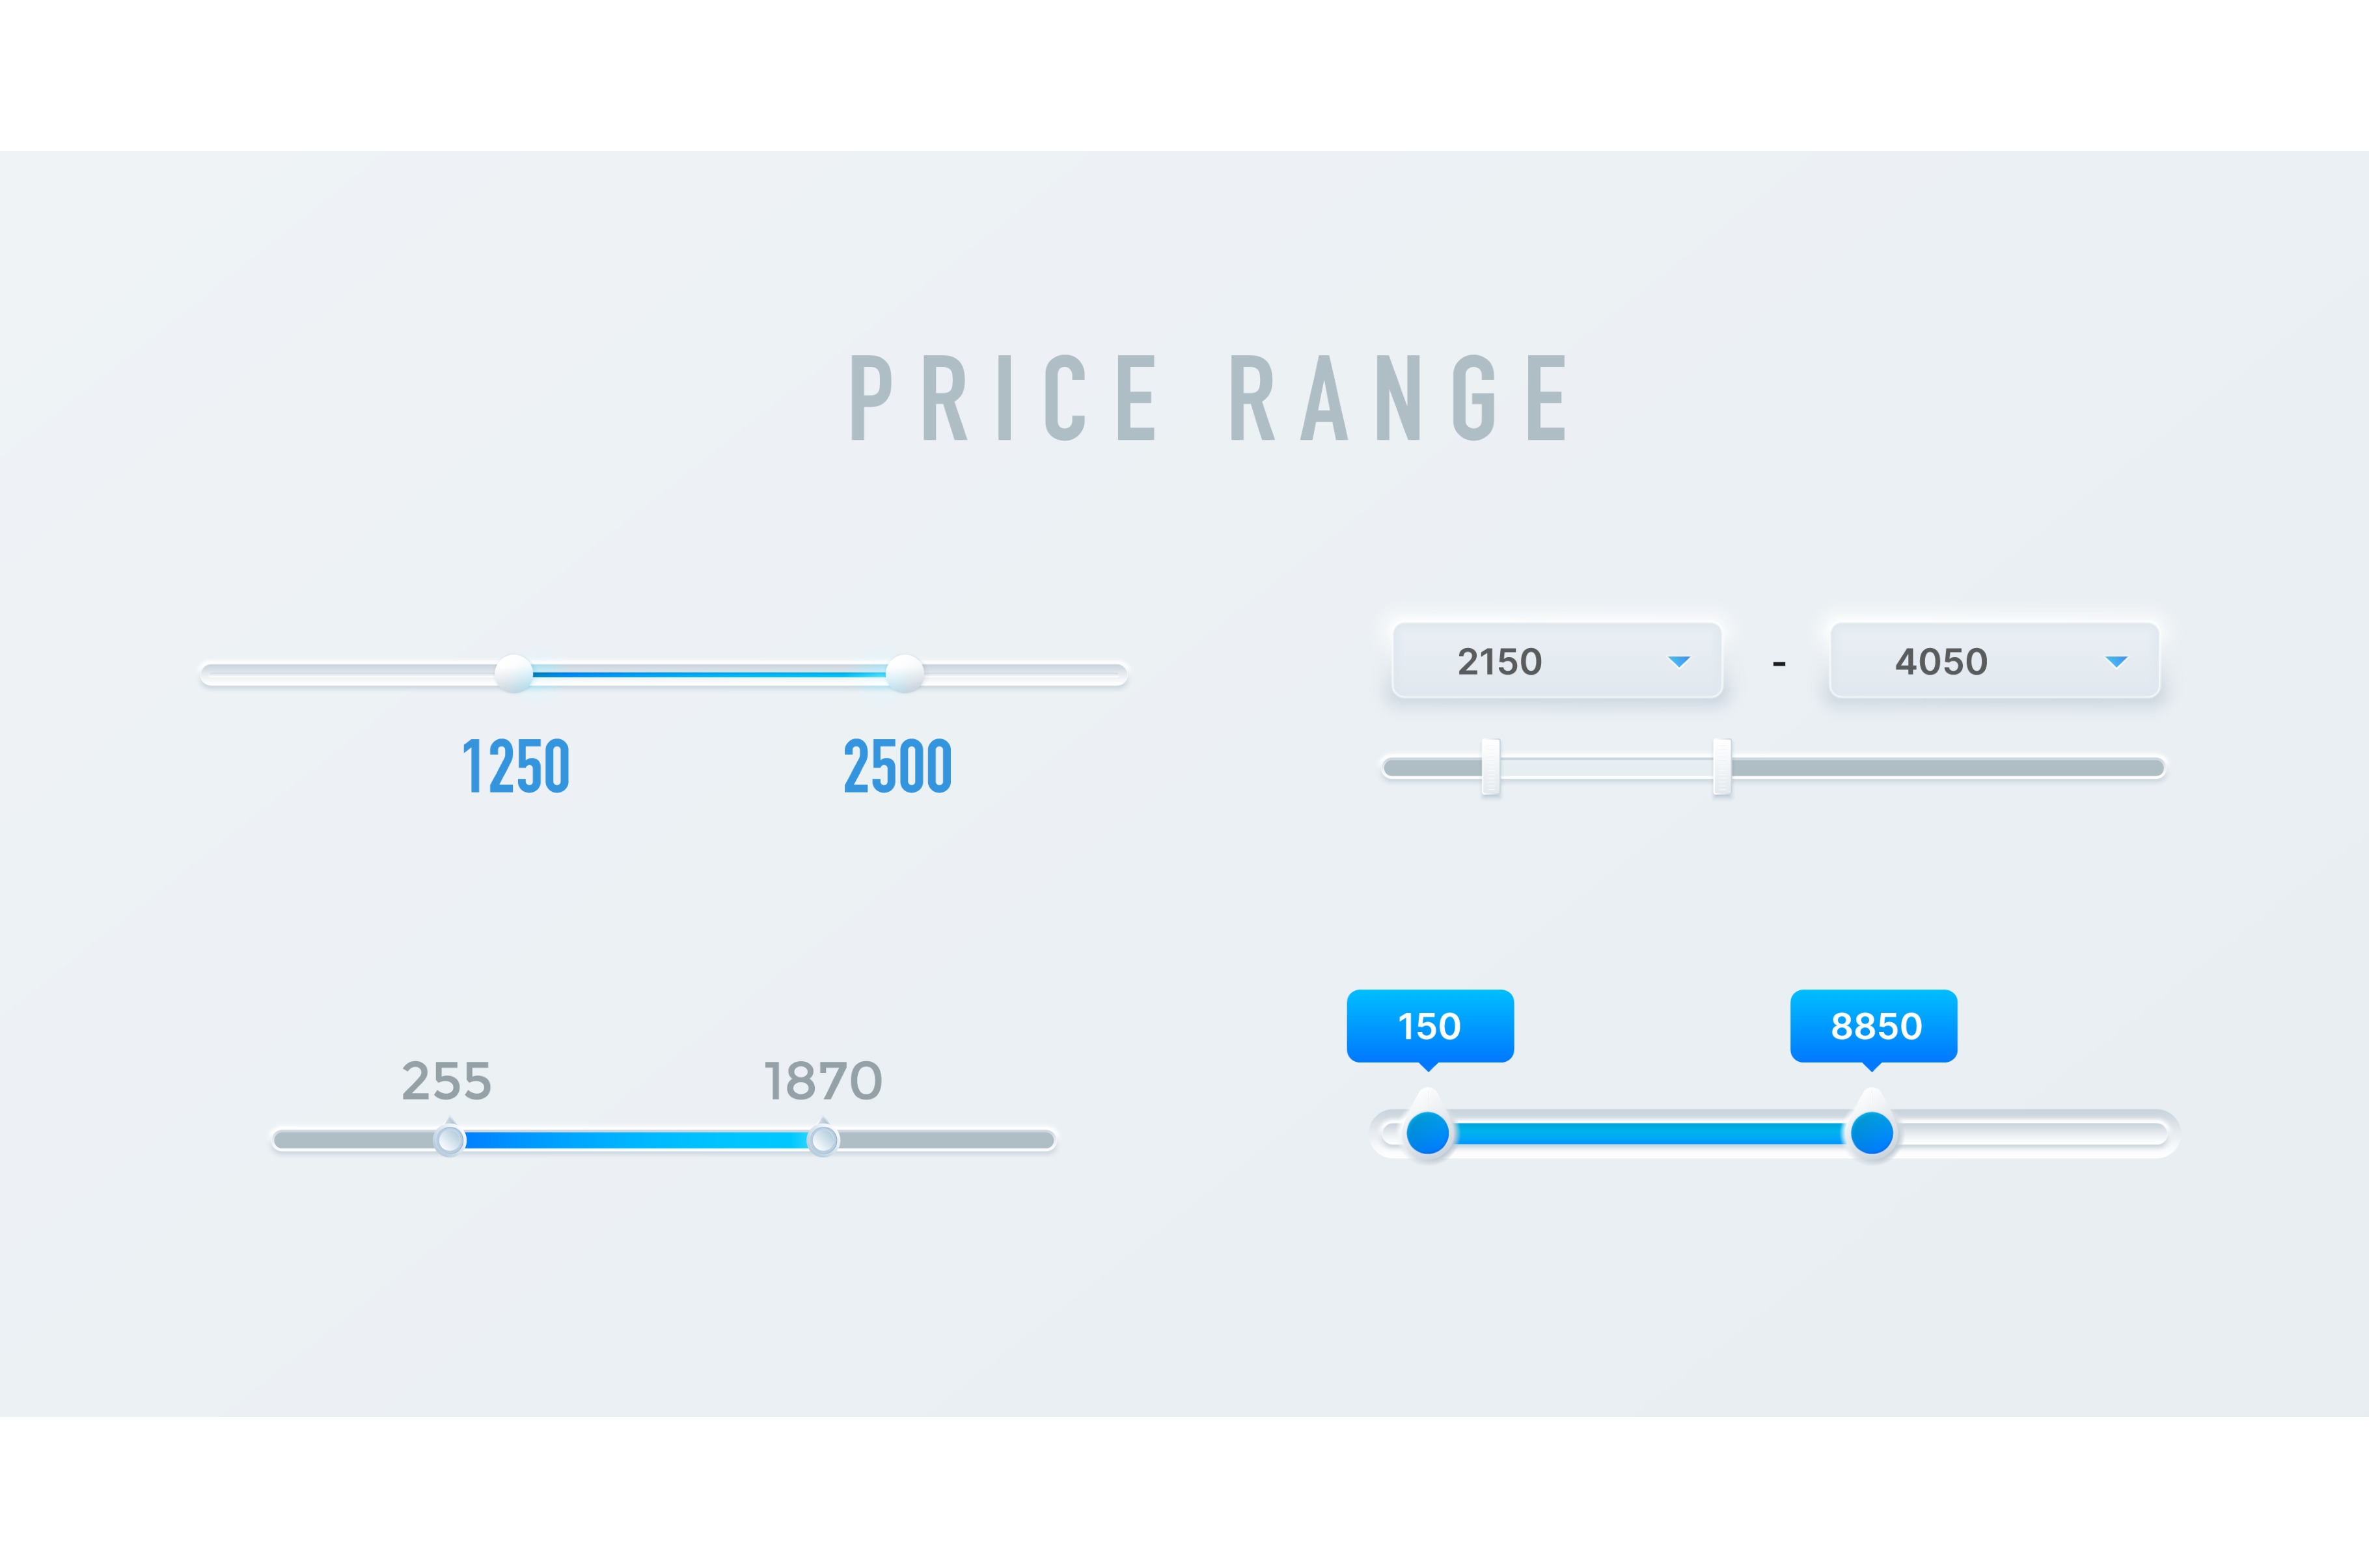Open the 2150 minimum price dropdown
Screen dimensions: 2369x1568
click(1556, 661)
